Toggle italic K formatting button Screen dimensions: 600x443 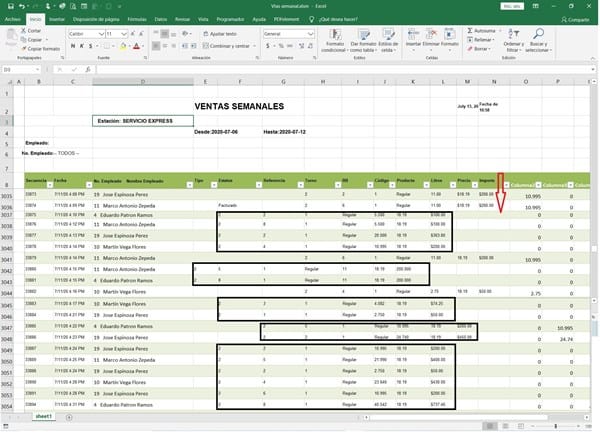[x=81, y=46]
